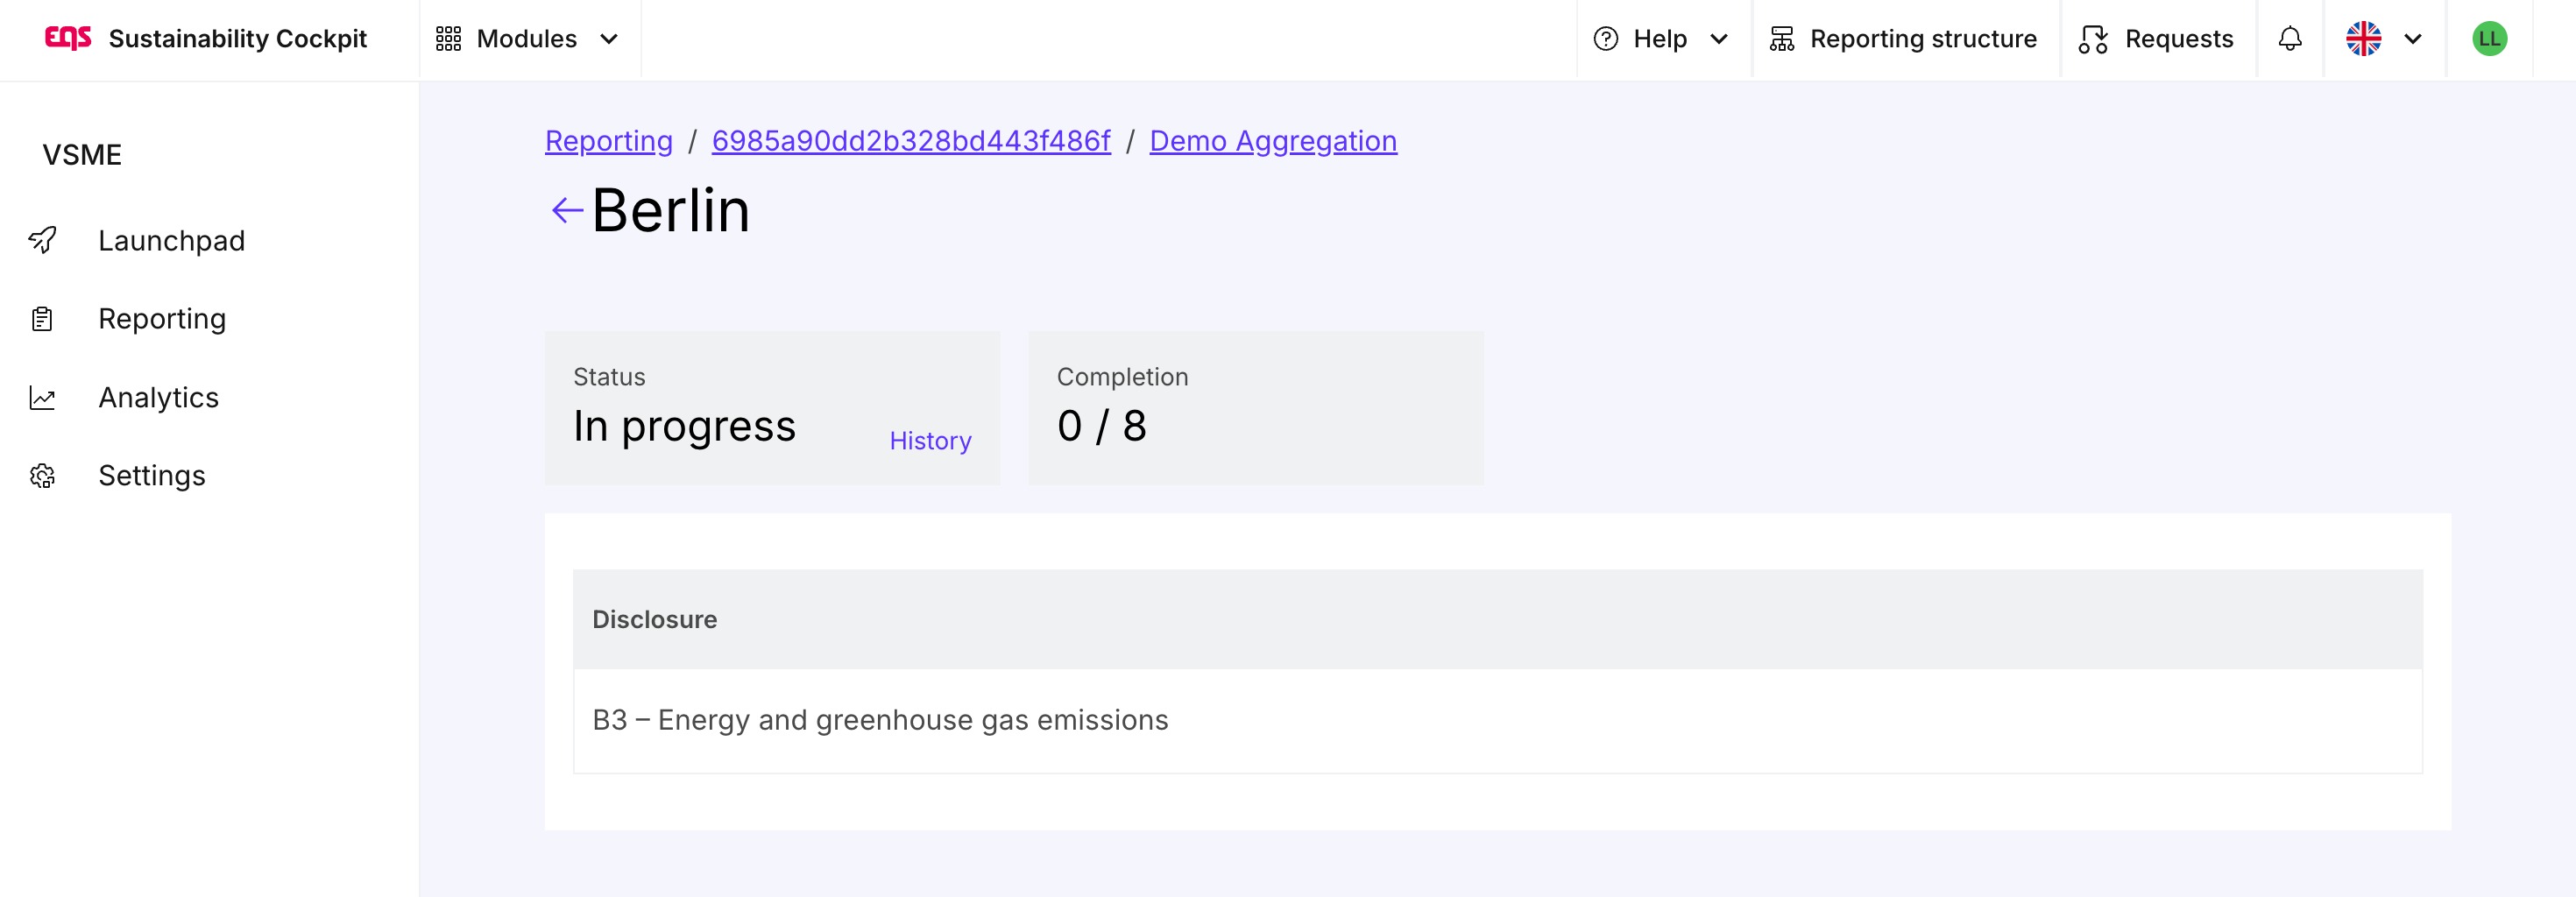
Task: Click the Reporting breadcrumb link
Action: click(608, 141)
